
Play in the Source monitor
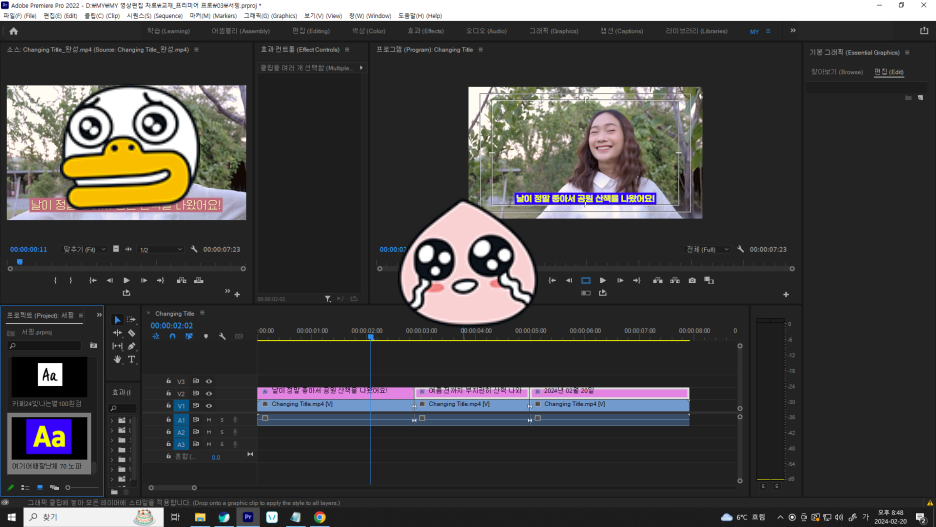point(127,281)
